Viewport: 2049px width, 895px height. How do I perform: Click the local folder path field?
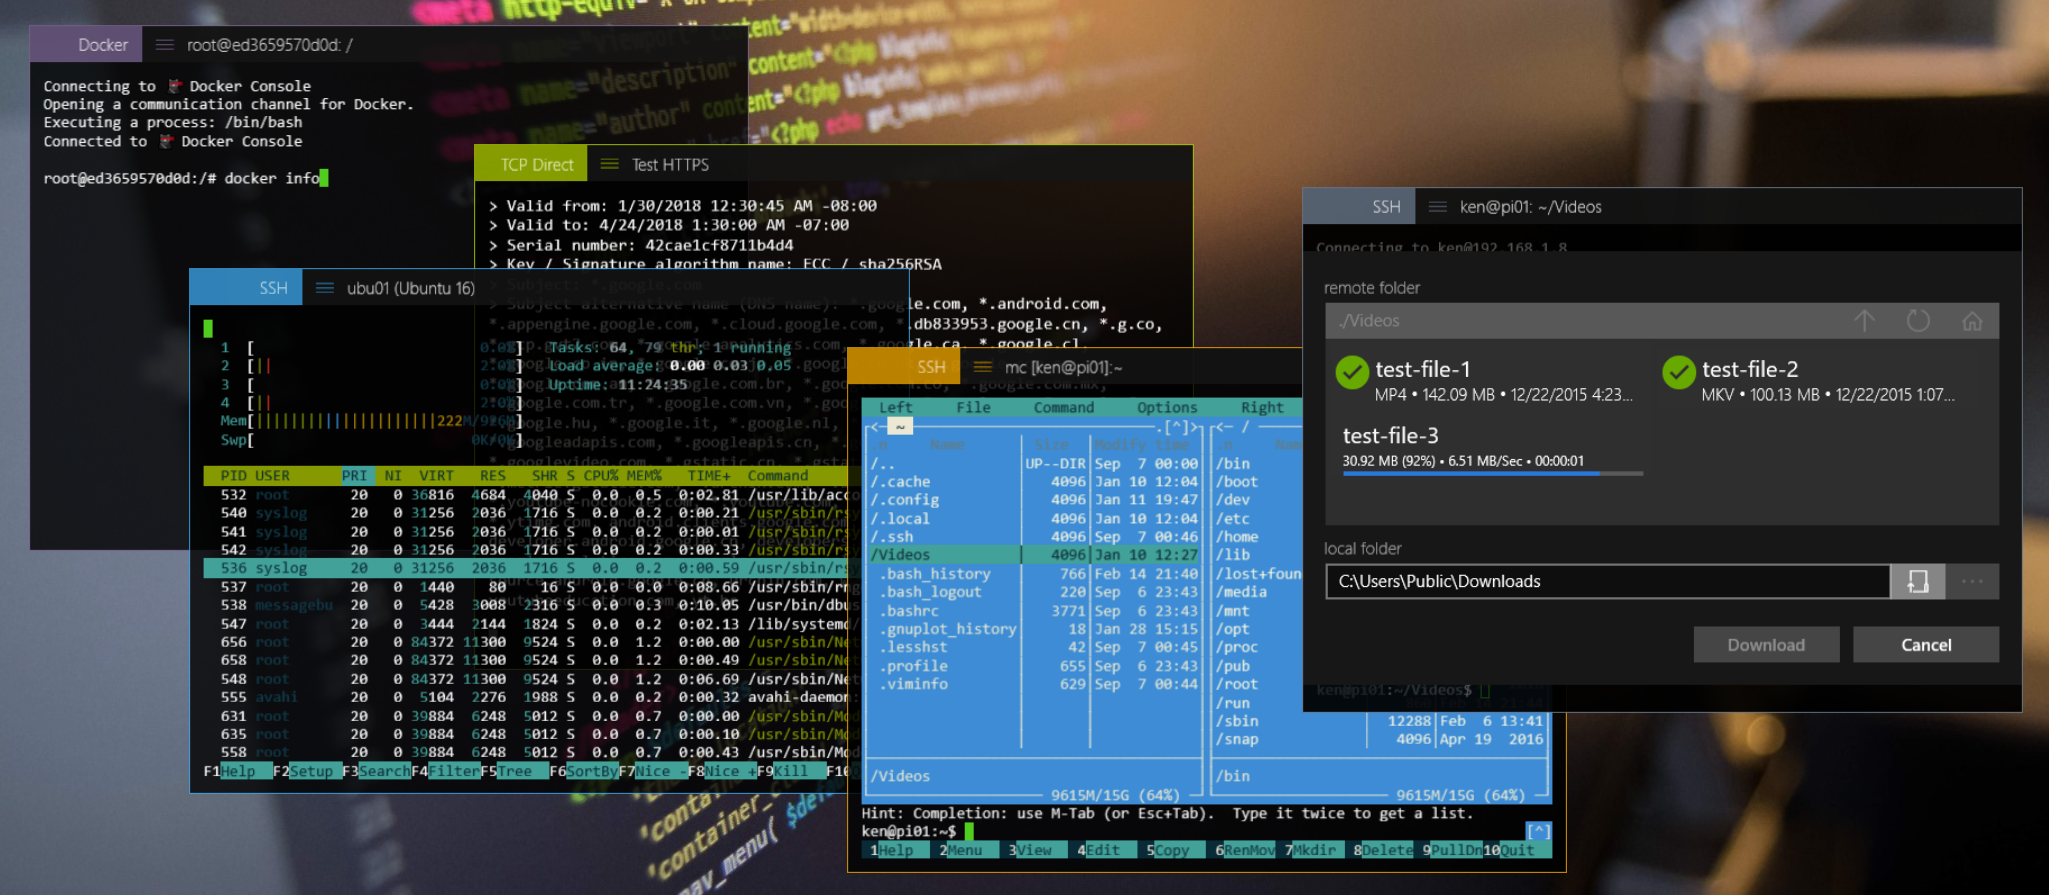pos(1608,582)
